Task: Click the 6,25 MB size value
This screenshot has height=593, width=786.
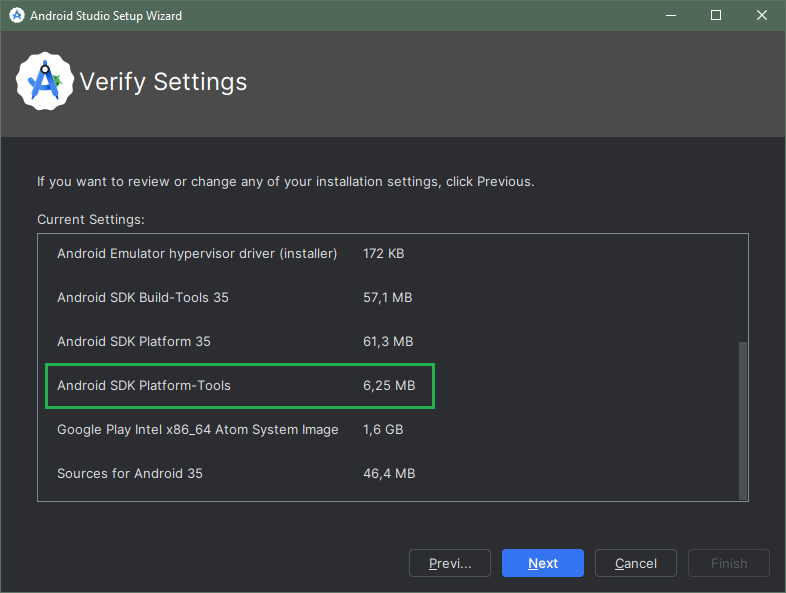Action: pos(389,385)
